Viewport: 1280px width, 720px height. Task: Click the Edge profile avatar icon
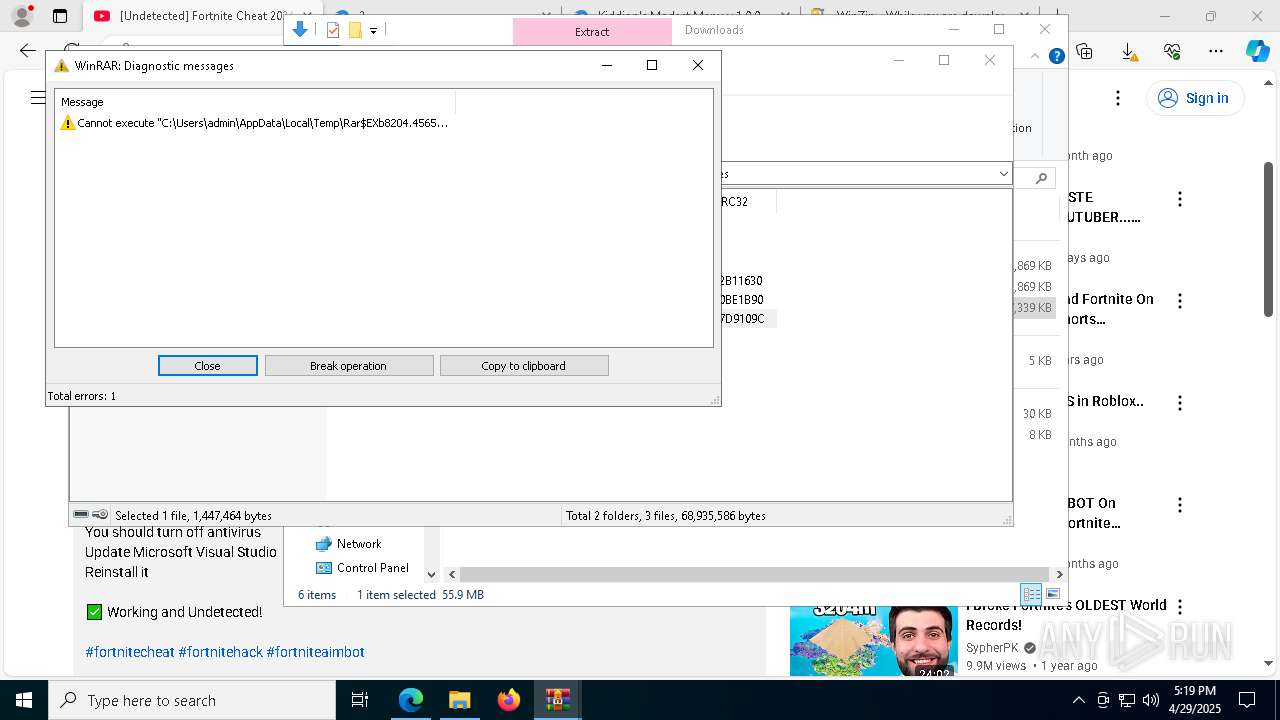(22, 16)
